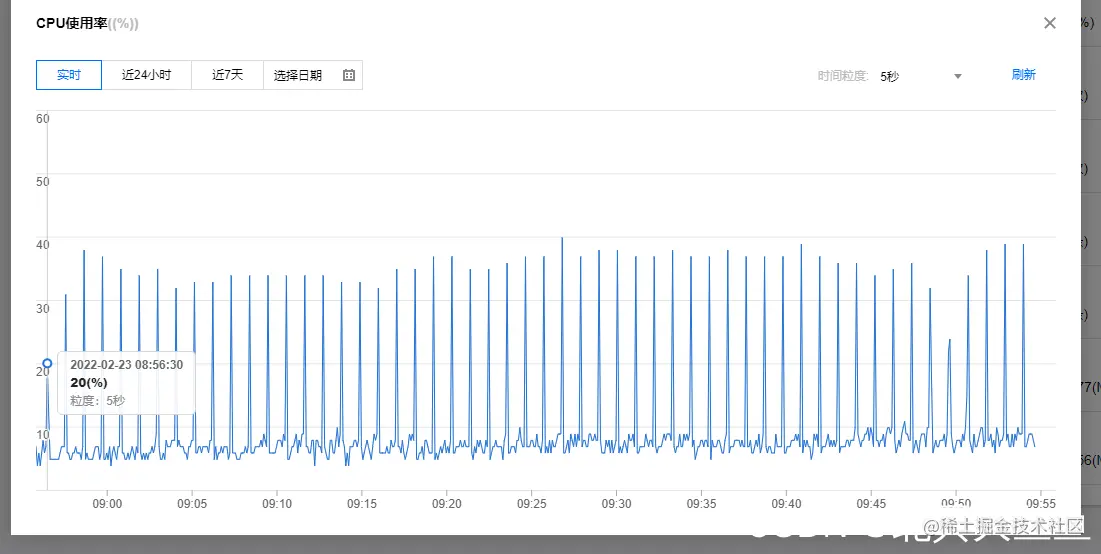Click the highlighted data point marker at 20%
1101x554 pixels.
point(47,364)
